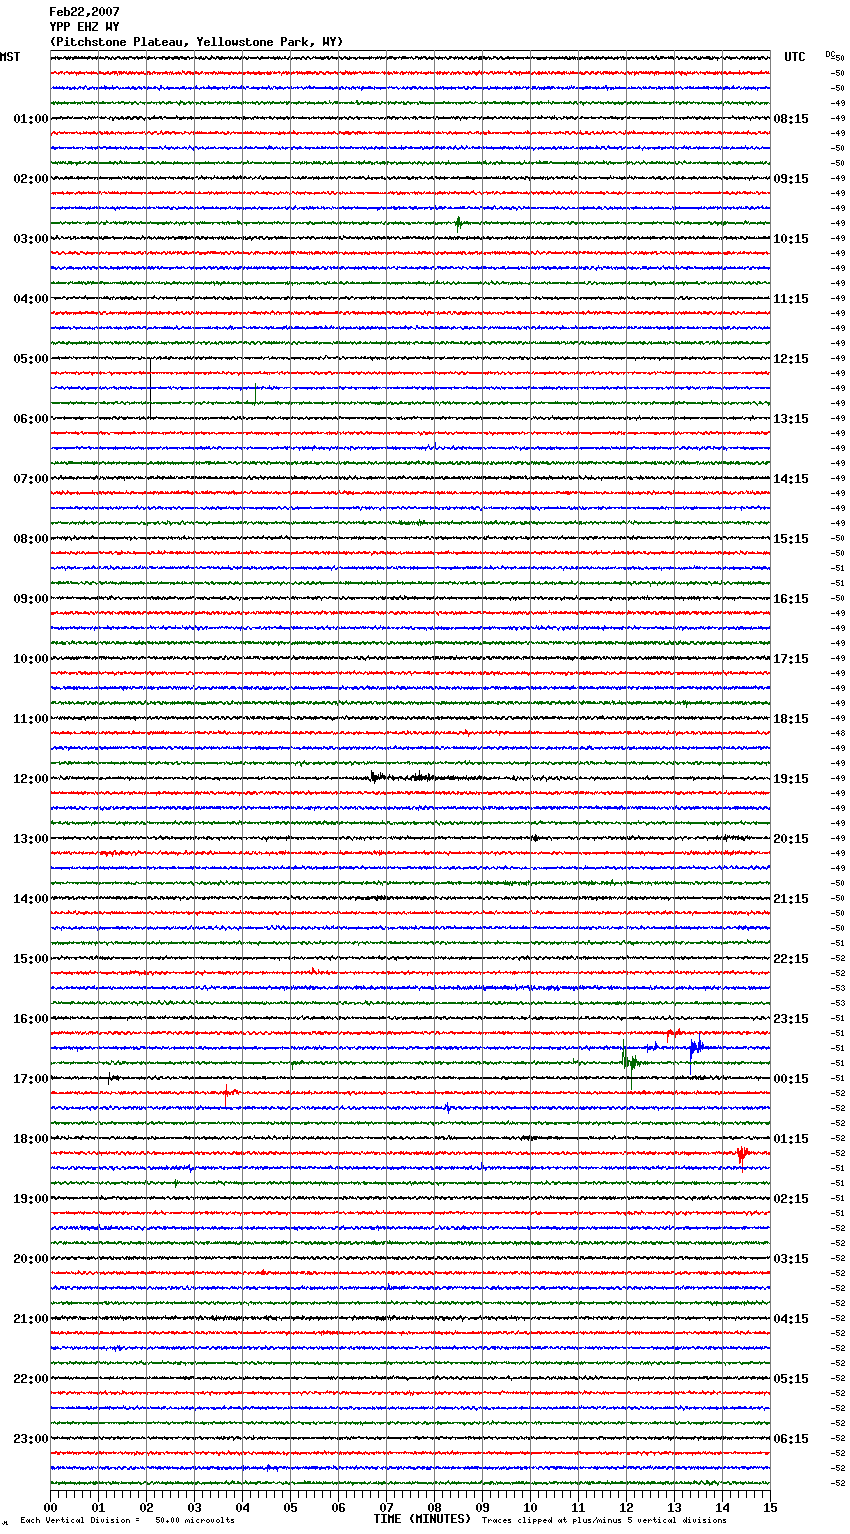Click minute 10 on the bottom time axis

click(x=530, y=1506)
